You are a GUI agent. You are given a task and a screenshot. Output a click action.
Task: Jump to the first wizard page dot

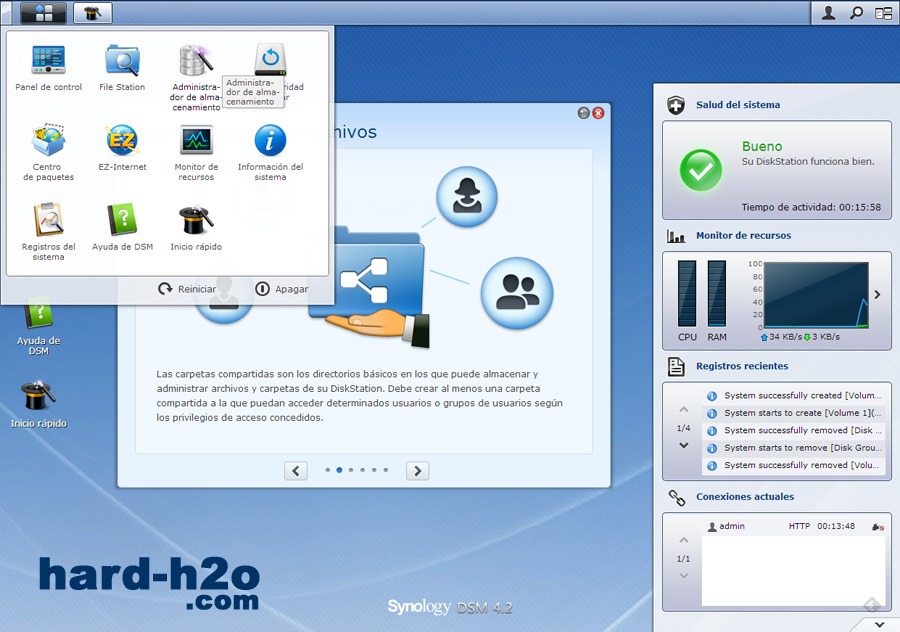(x=328, y=470)
